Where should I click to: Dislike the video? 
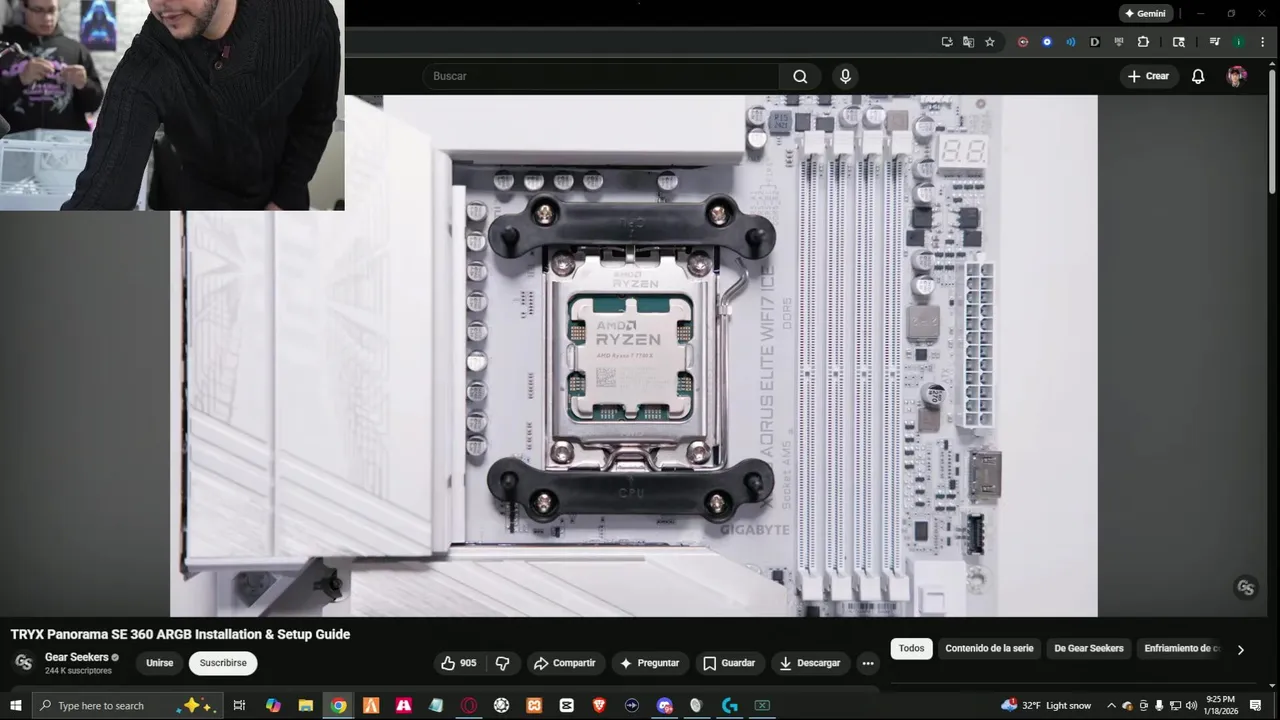(x=502, y=663)
